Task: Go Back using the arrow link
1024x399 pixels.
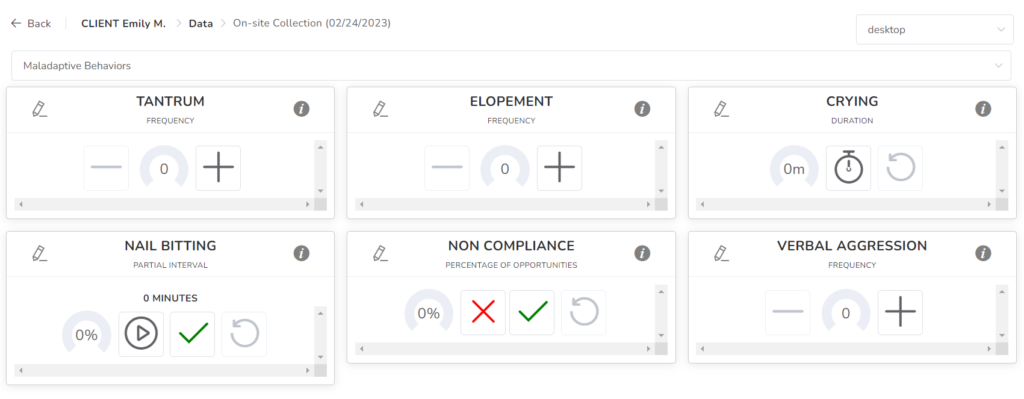Action: pyautogui.click(x=31, y=24)
